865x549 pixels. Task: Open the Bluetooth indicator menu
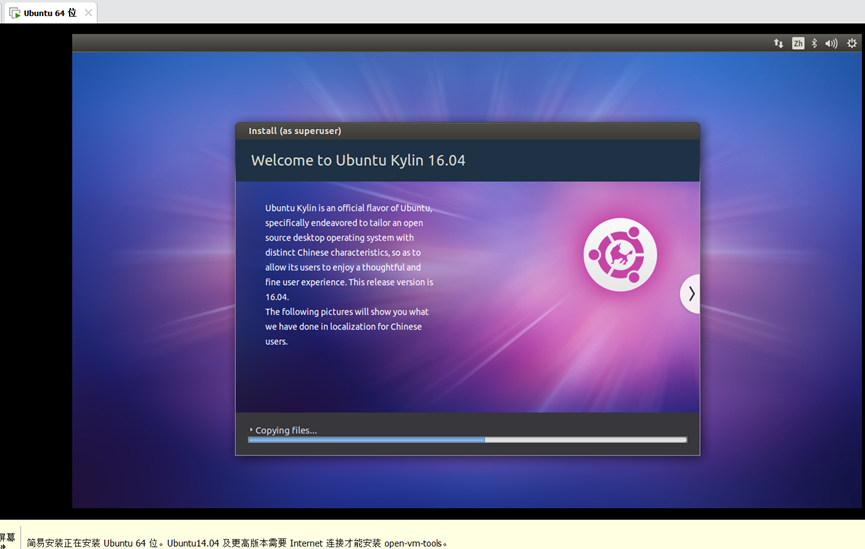[814, 43]
